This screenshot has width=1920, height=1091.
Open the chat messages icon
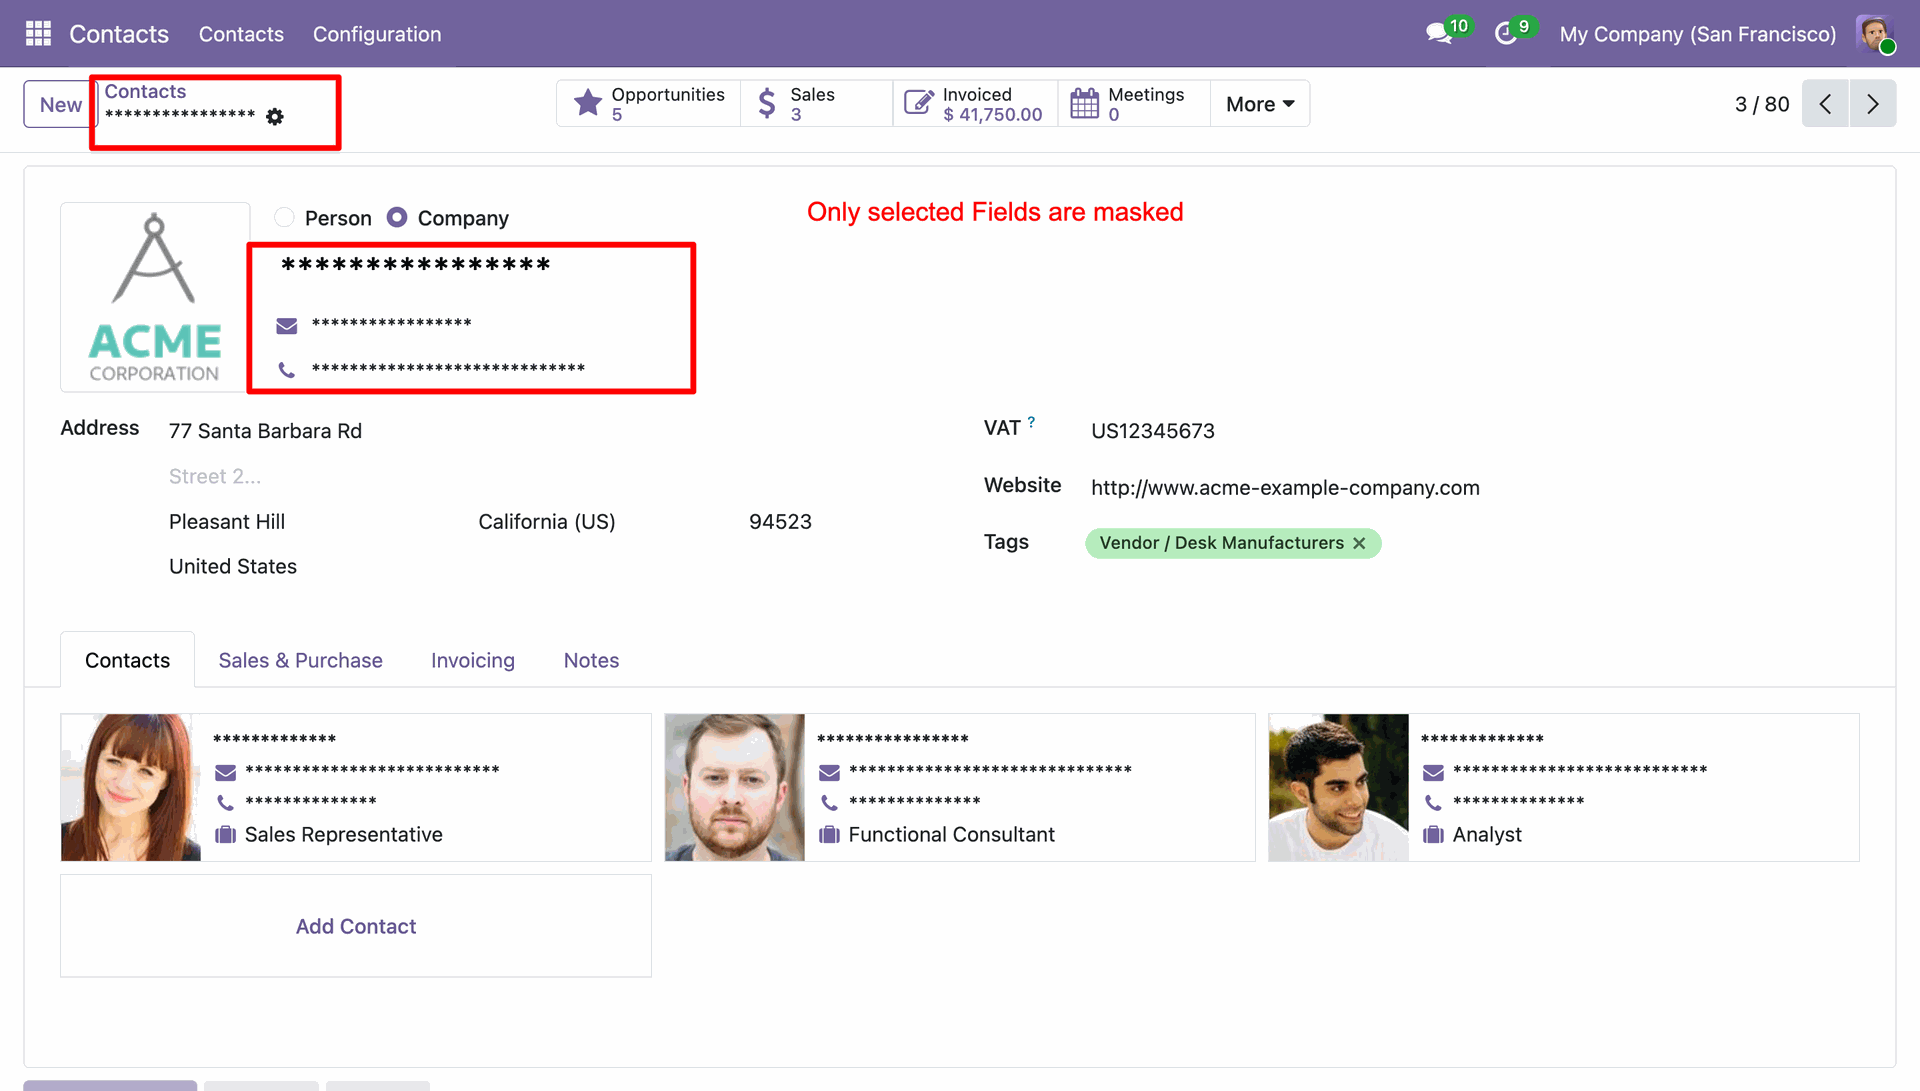[x=1440, y=34]
